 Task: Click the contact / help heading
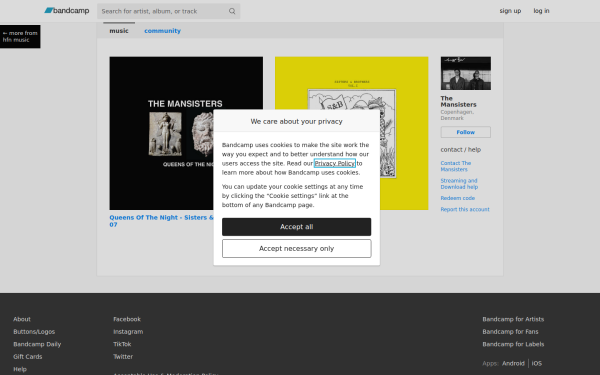click(x=460, y=150)
